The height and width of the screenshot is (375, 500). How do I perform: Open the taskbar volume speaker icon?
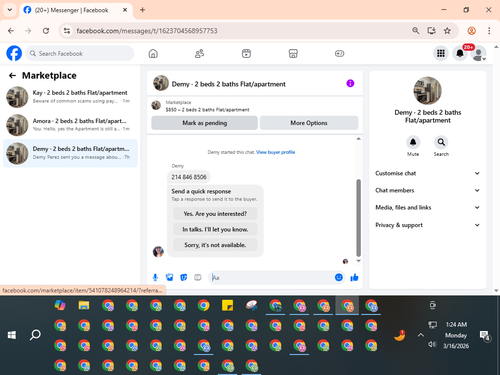(x=432, y=344)
